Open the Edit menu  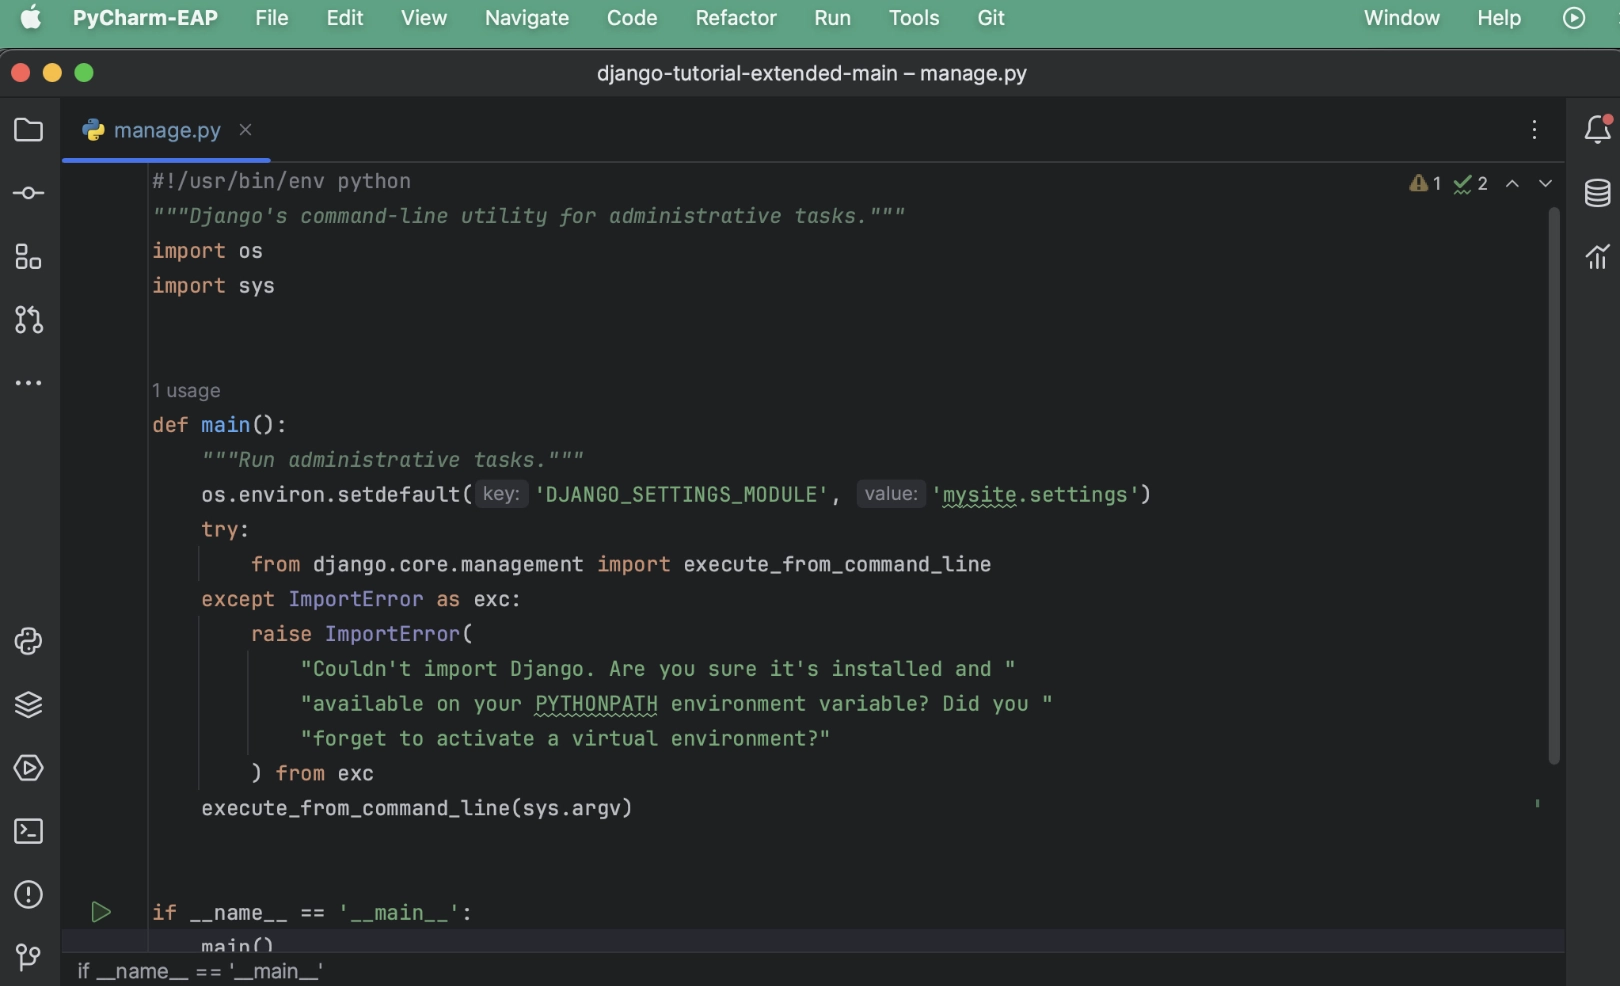tap(345, 18)
